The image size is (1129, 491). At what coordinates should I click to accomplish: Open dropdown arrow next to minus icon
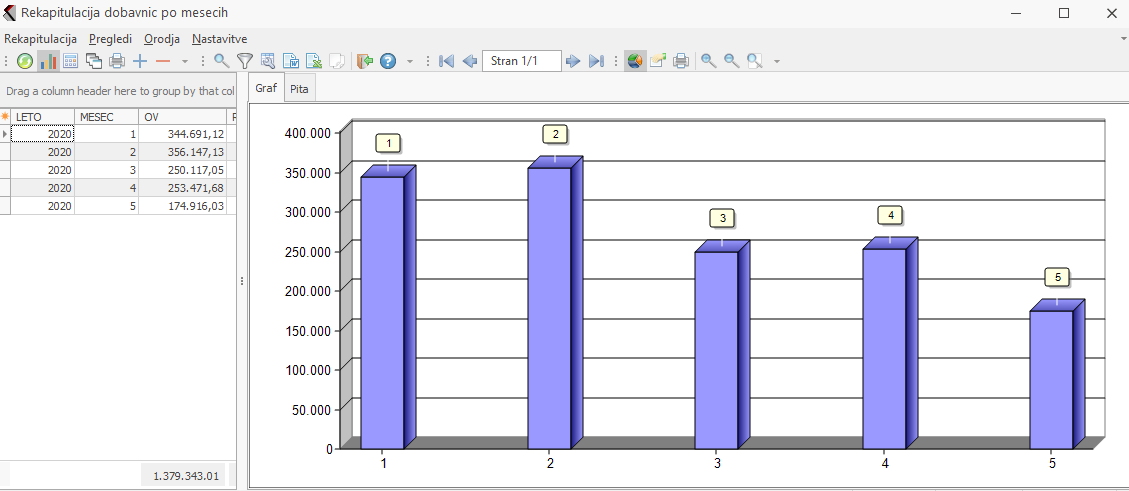click(x=185, y=62)
